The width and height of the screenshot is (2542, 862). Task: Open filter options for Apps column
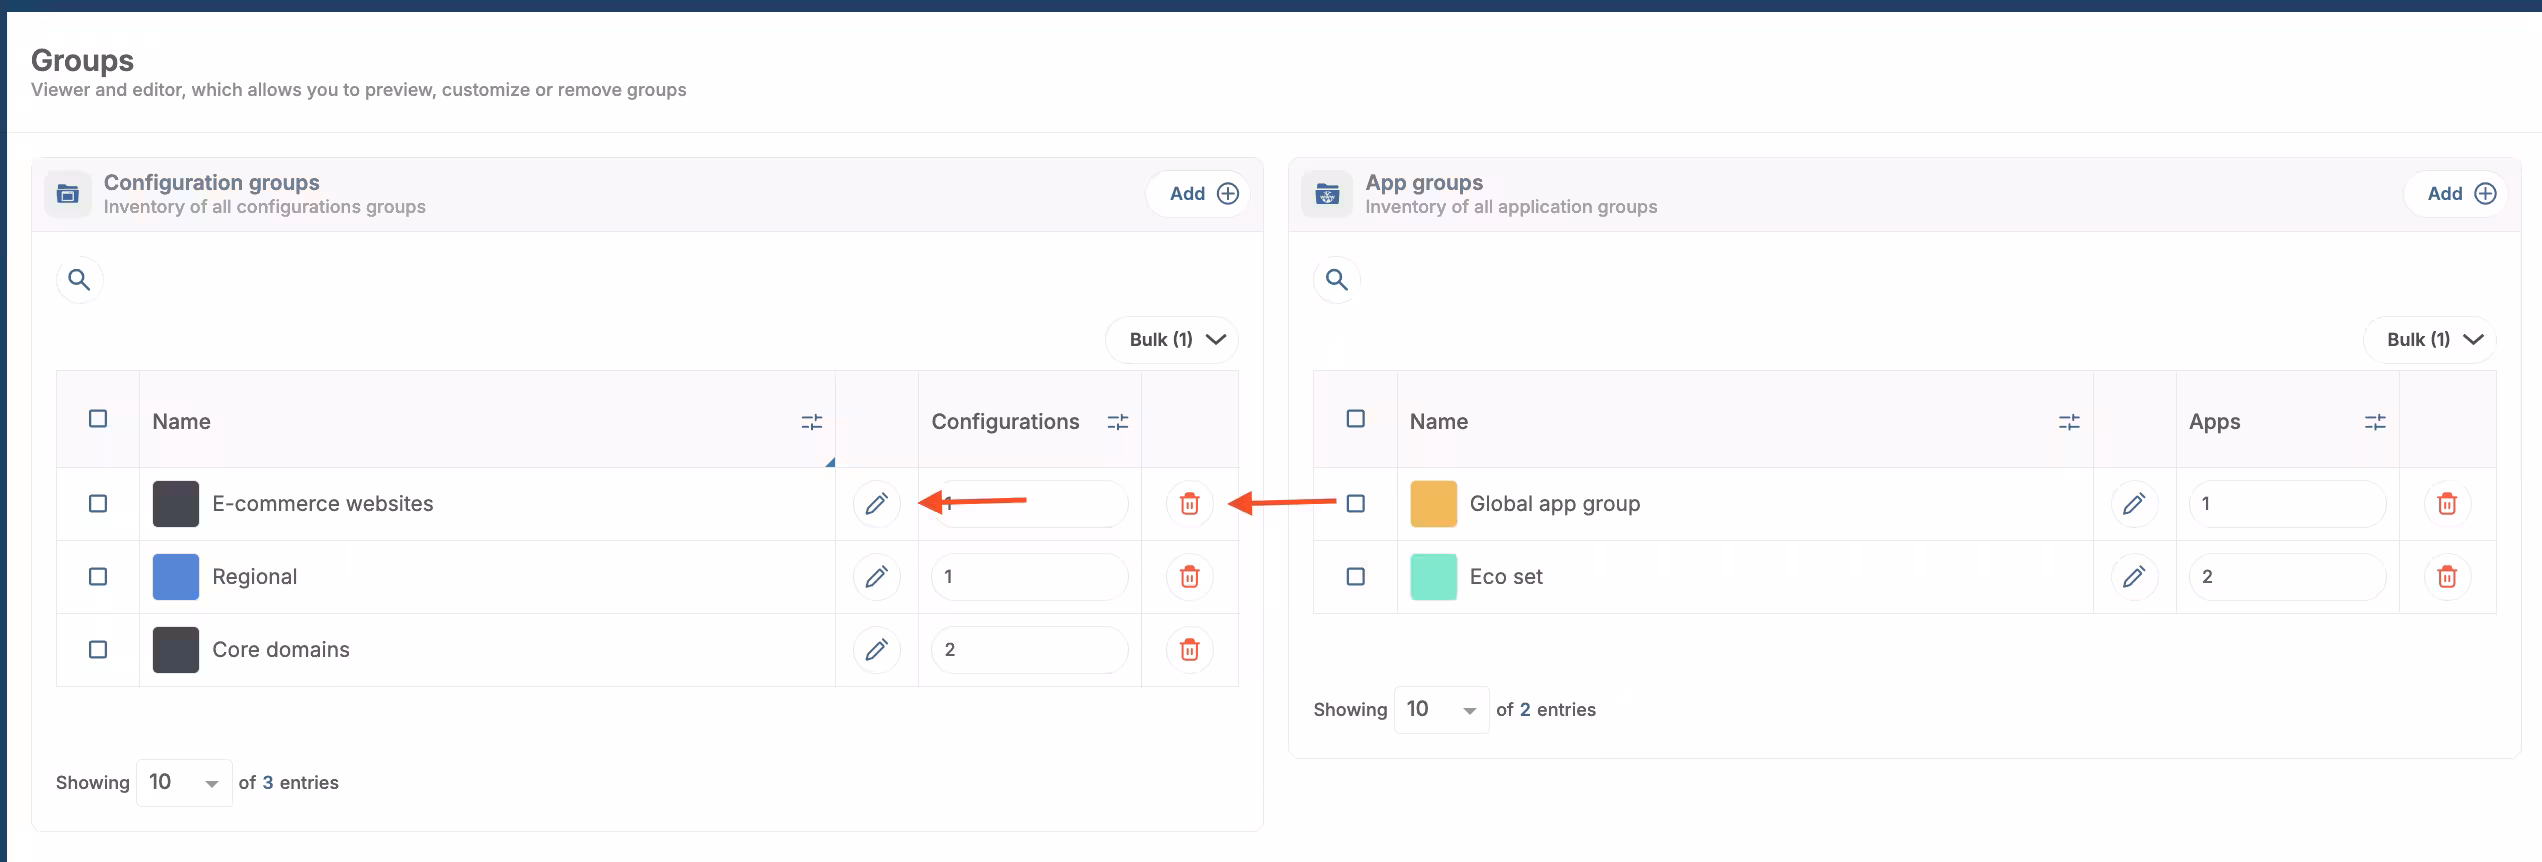coord(2374,422)
